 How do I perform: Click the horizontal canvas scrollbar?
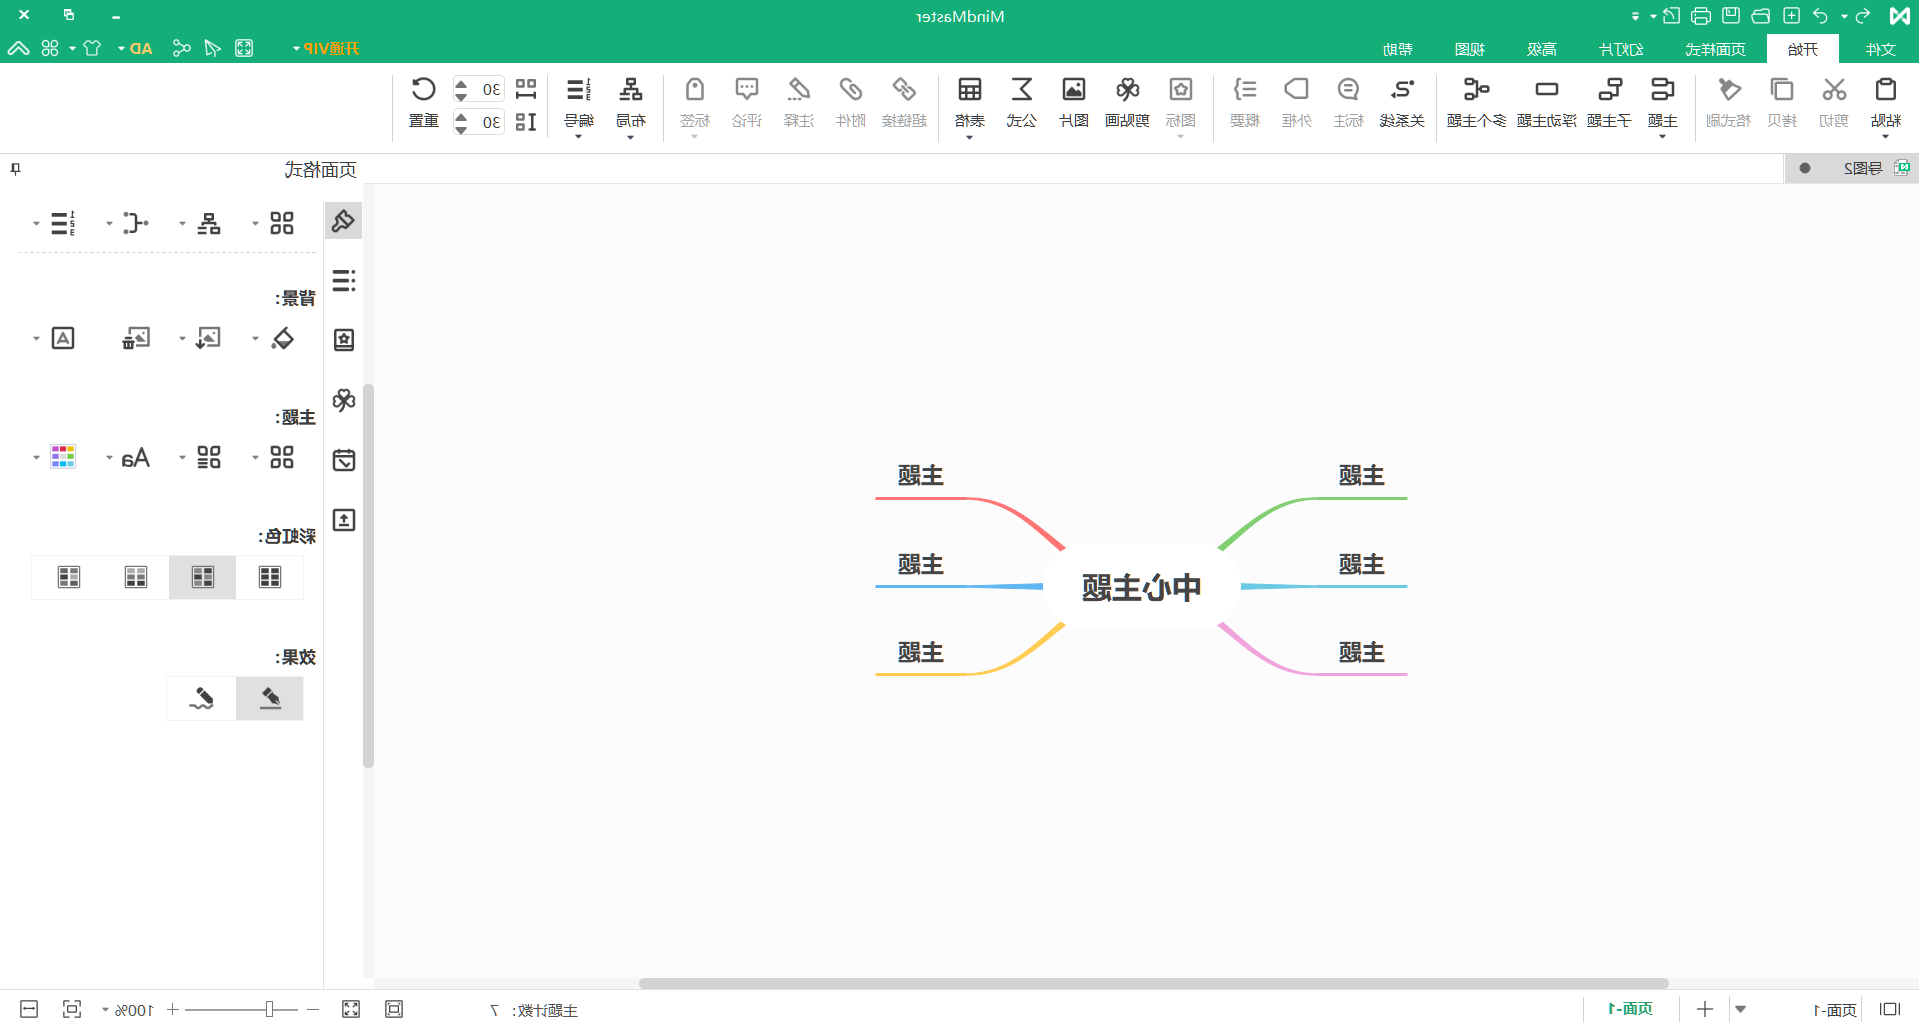[1153, 983]
